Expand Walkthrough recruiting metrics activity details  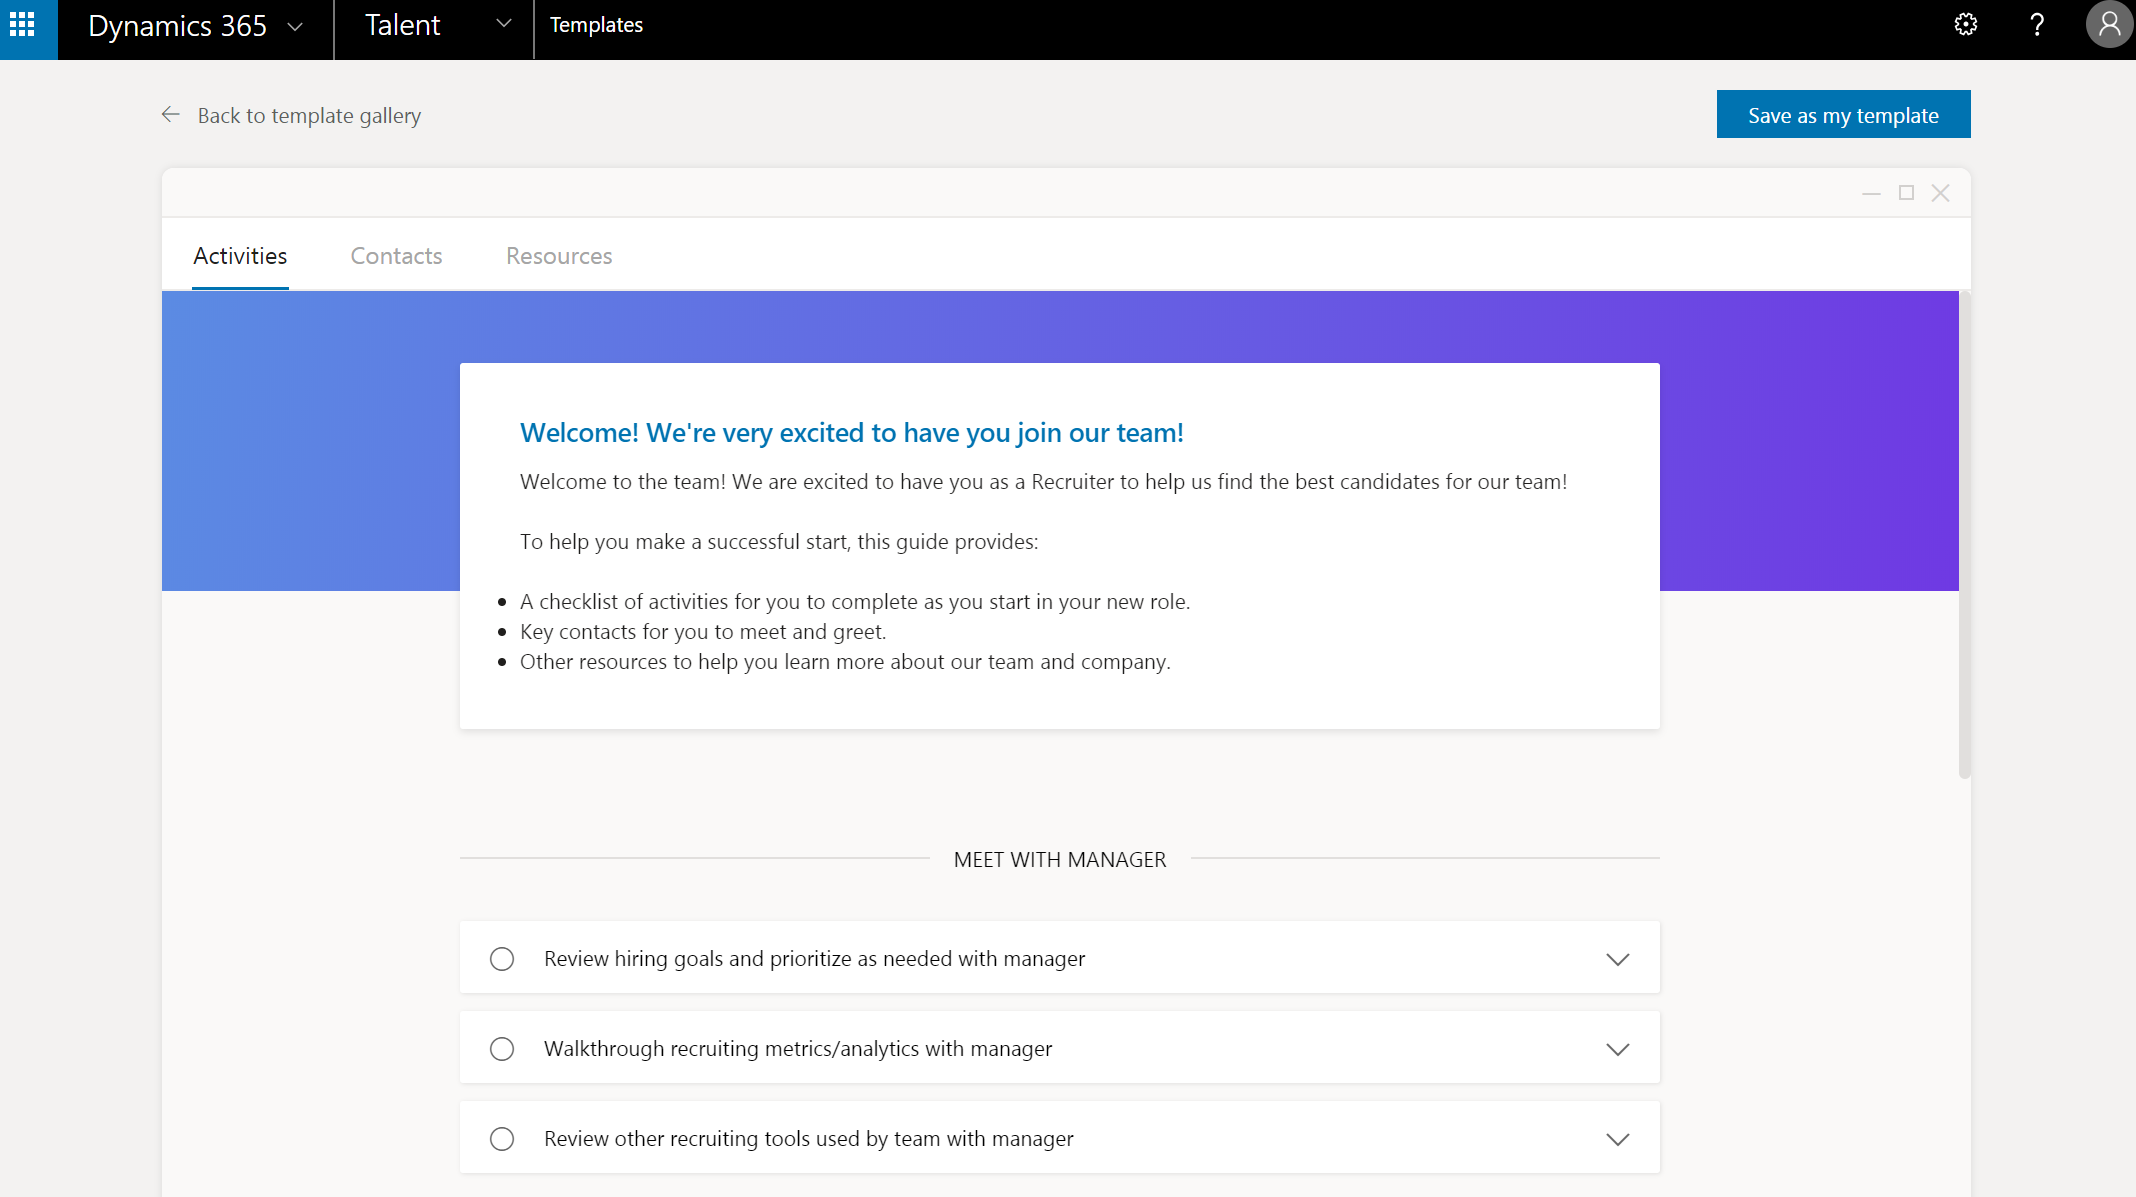pos(1617,1049)
